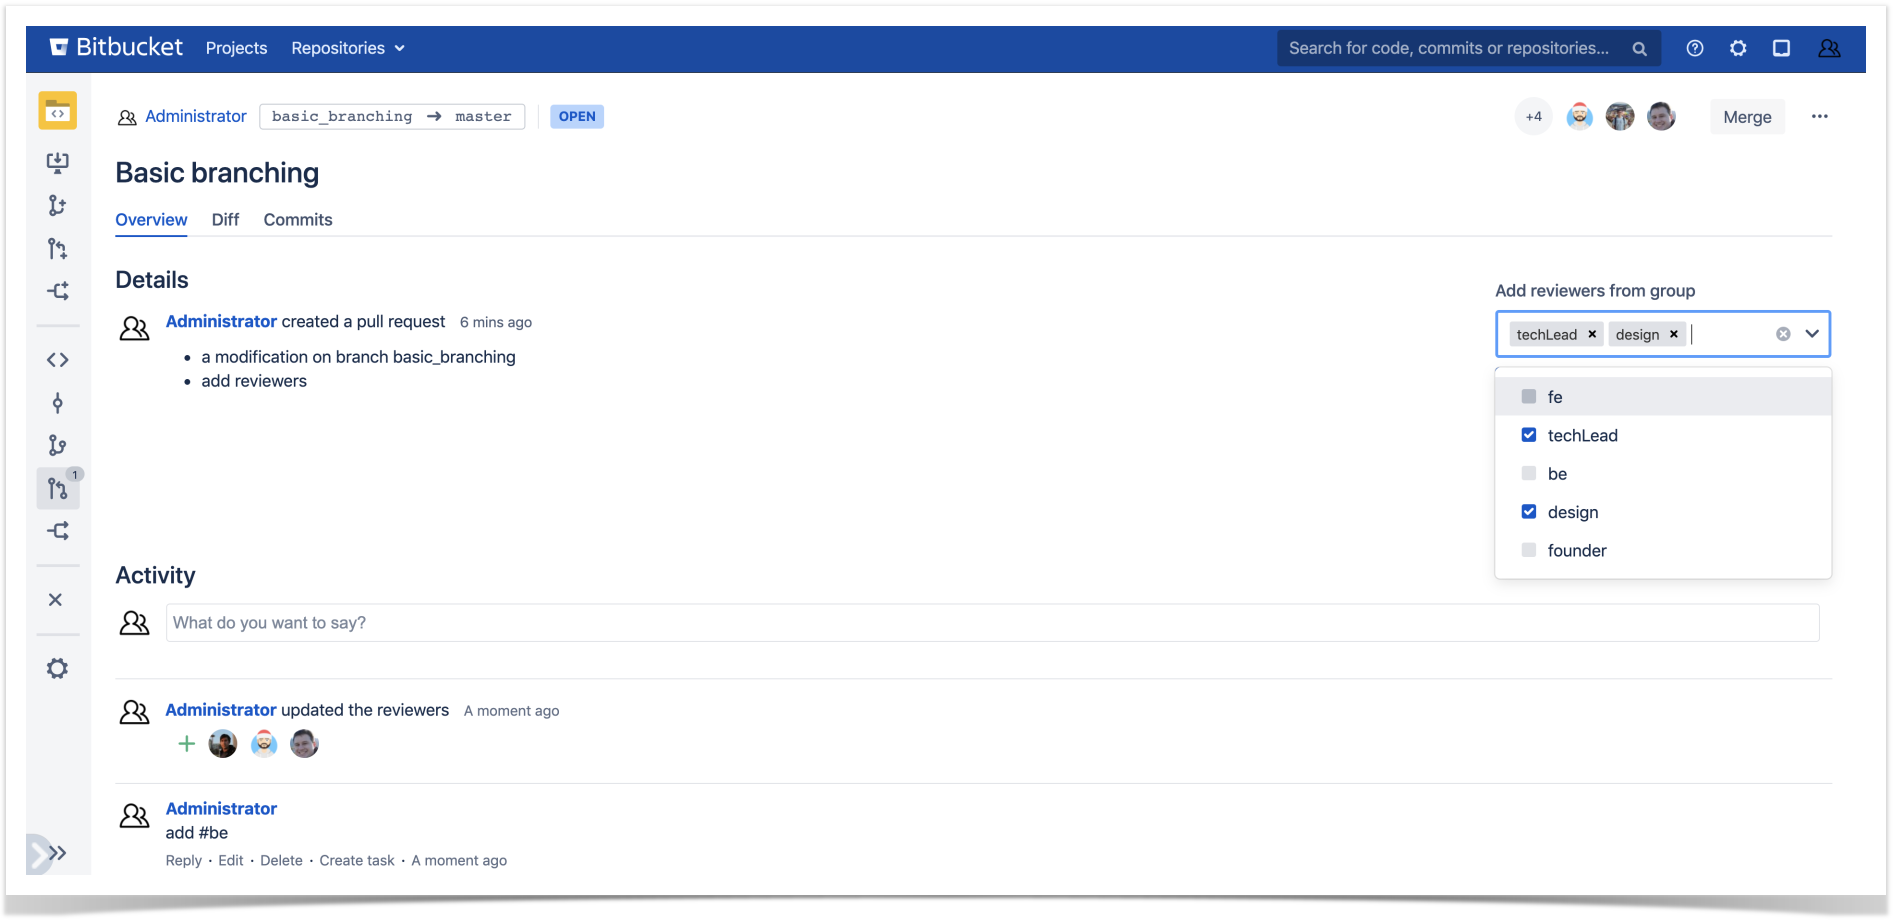Click the X shaped icon in sidebar
The image size is (1900, 924).
[x=56, y=599]
